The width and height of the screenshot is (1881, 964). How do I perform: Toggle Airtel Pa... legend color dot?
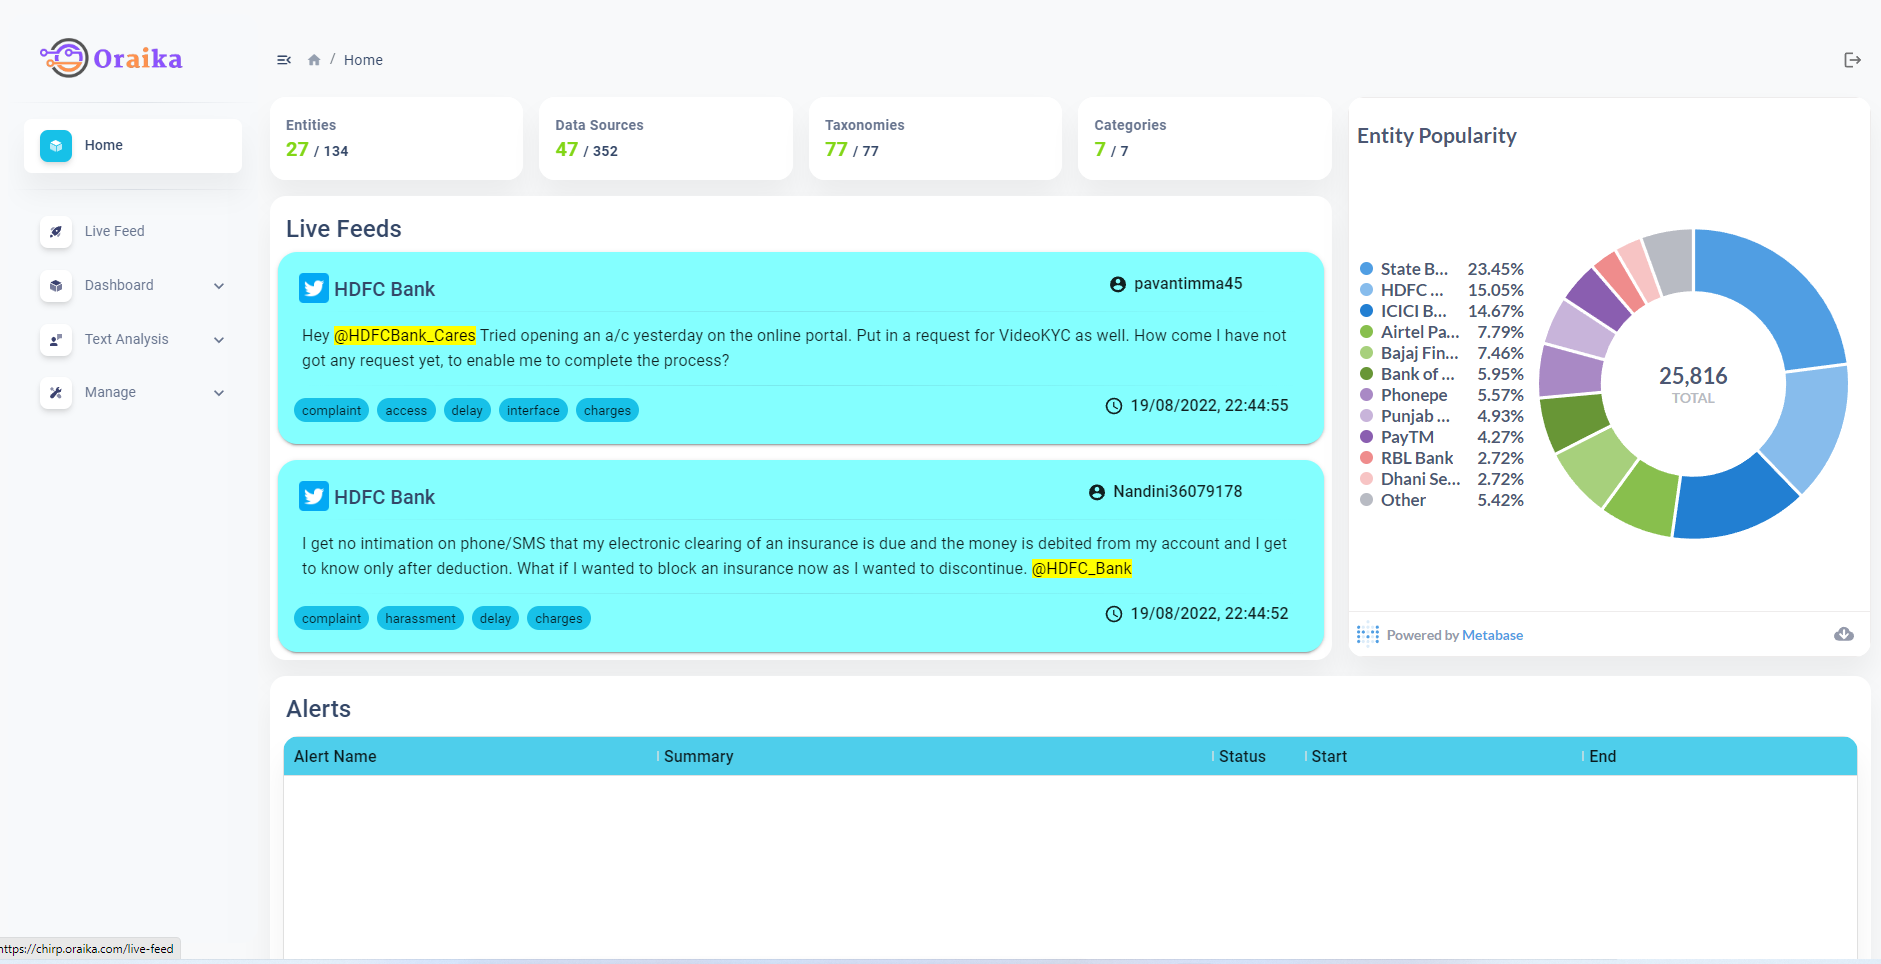pyautogui.click(x=1366, y=332)
